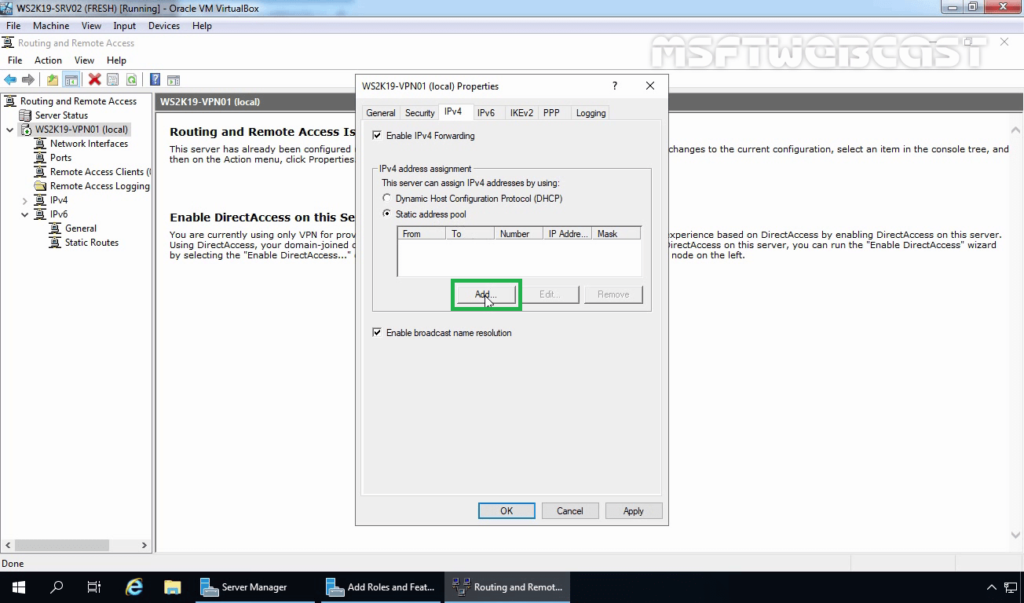Open the RRAS console's View menu

(x=84, y=60)
